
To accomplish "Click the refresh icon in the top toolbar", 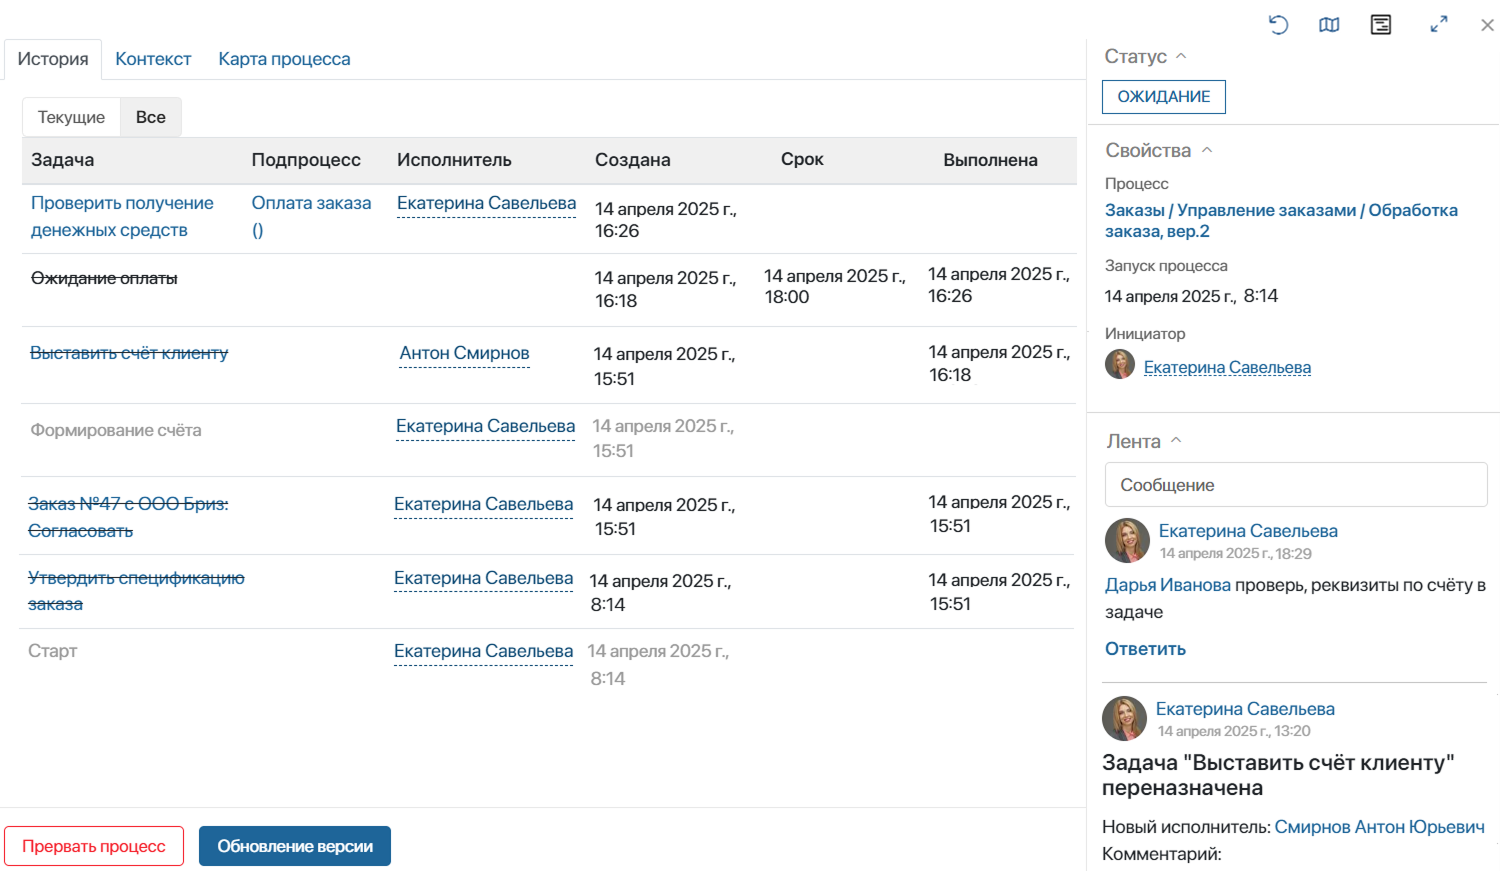I will [x=1278, y=25].
